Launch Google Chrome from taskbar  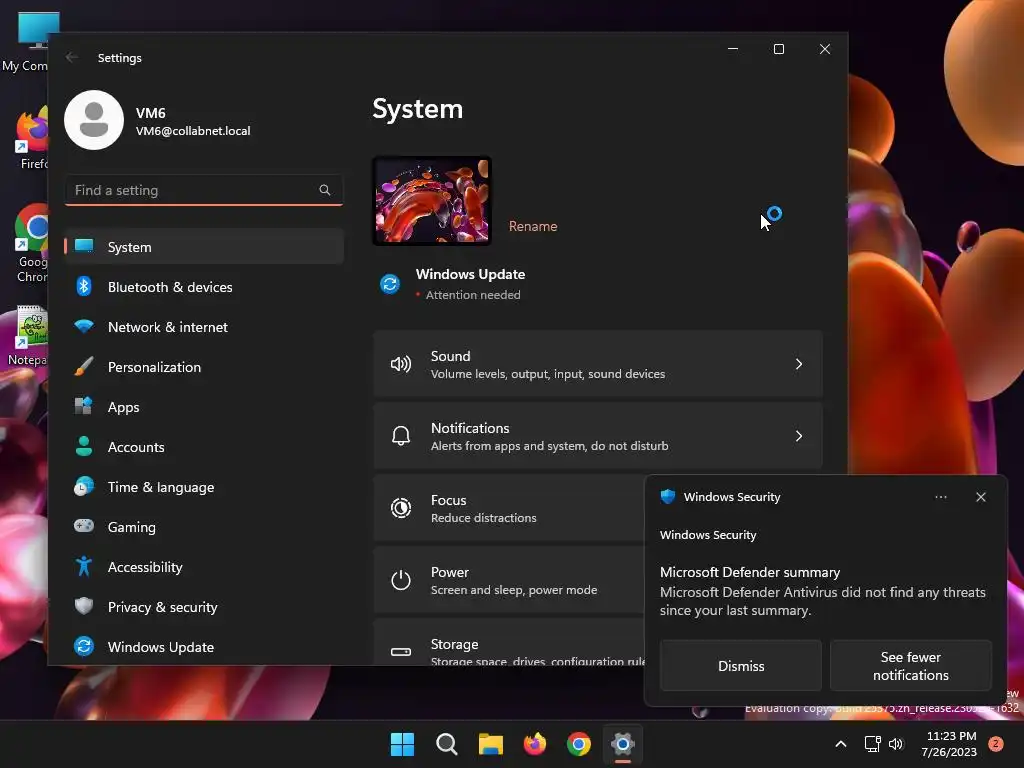[x=579, y=744]
